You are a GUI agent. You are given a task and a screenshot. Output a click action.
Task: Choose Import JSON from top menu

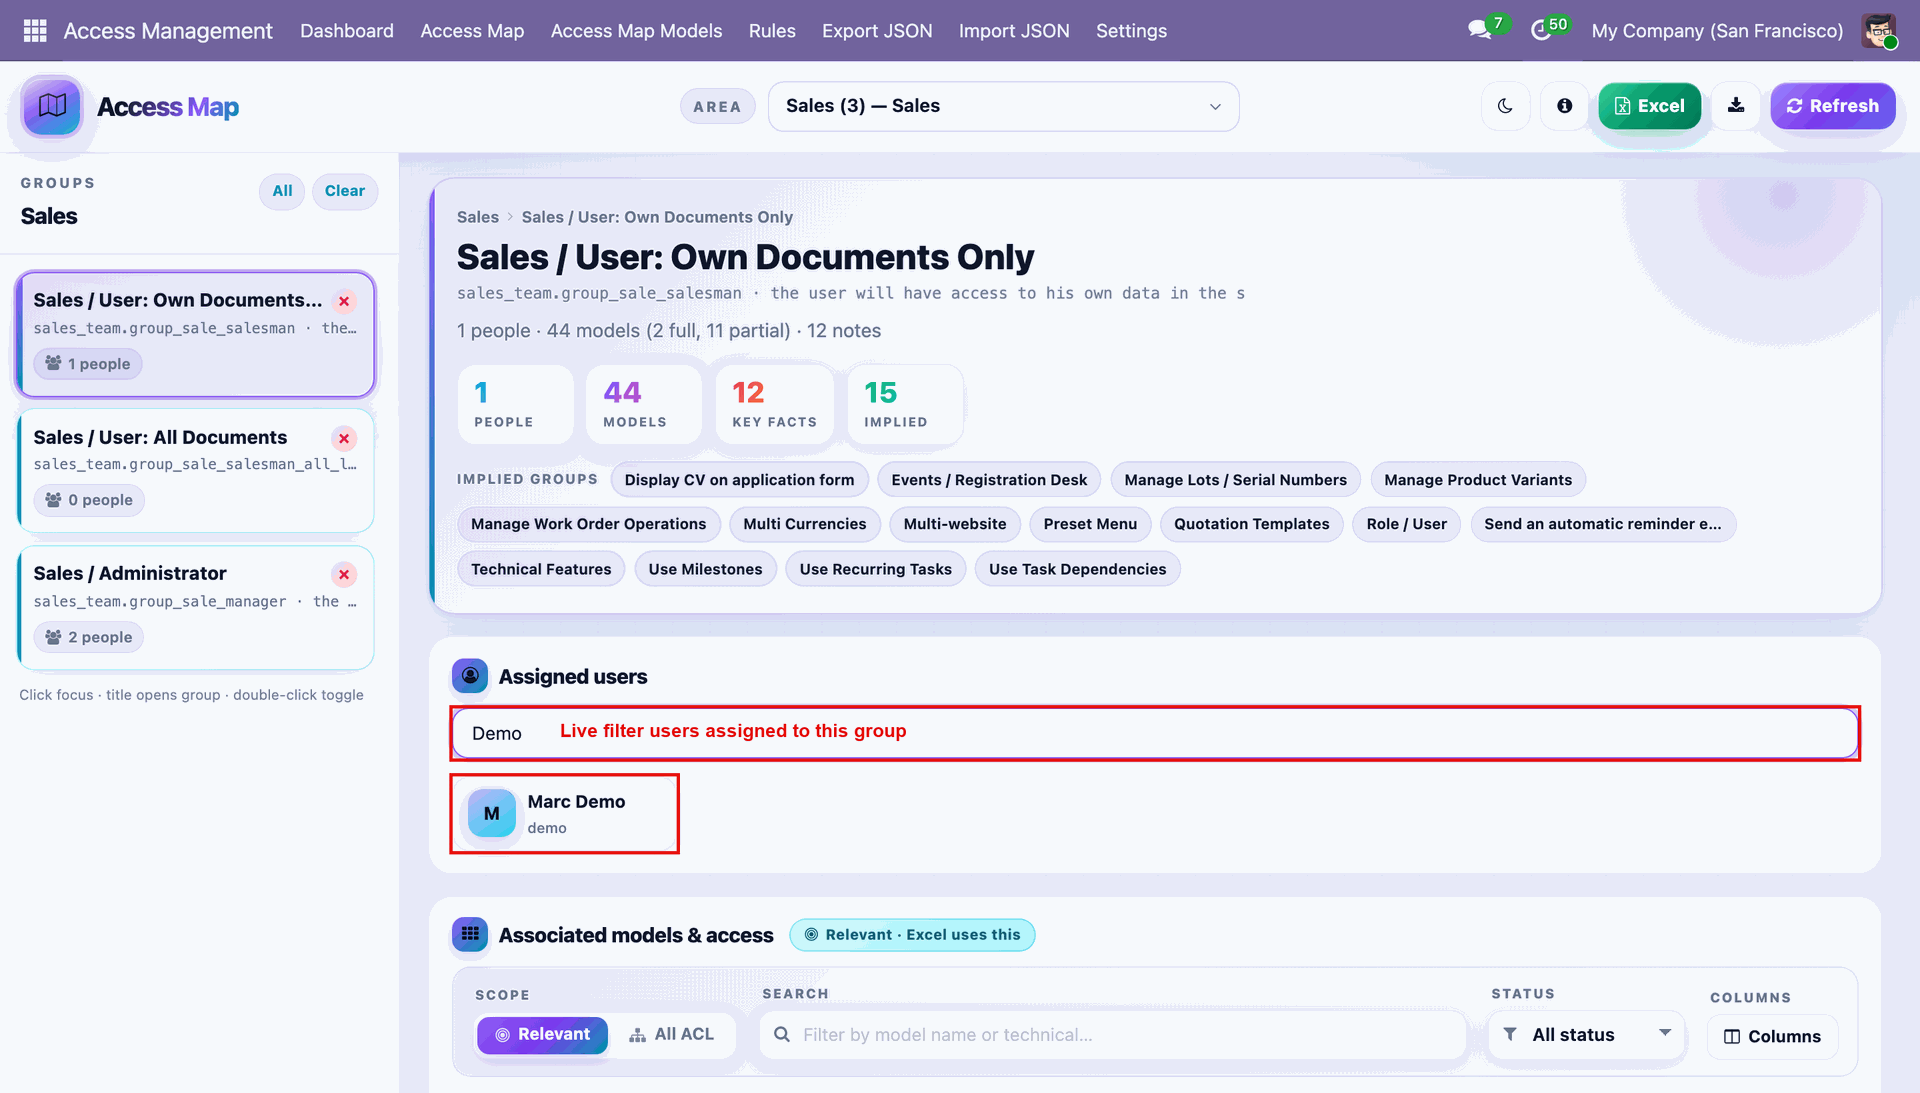pos(1014,30)
